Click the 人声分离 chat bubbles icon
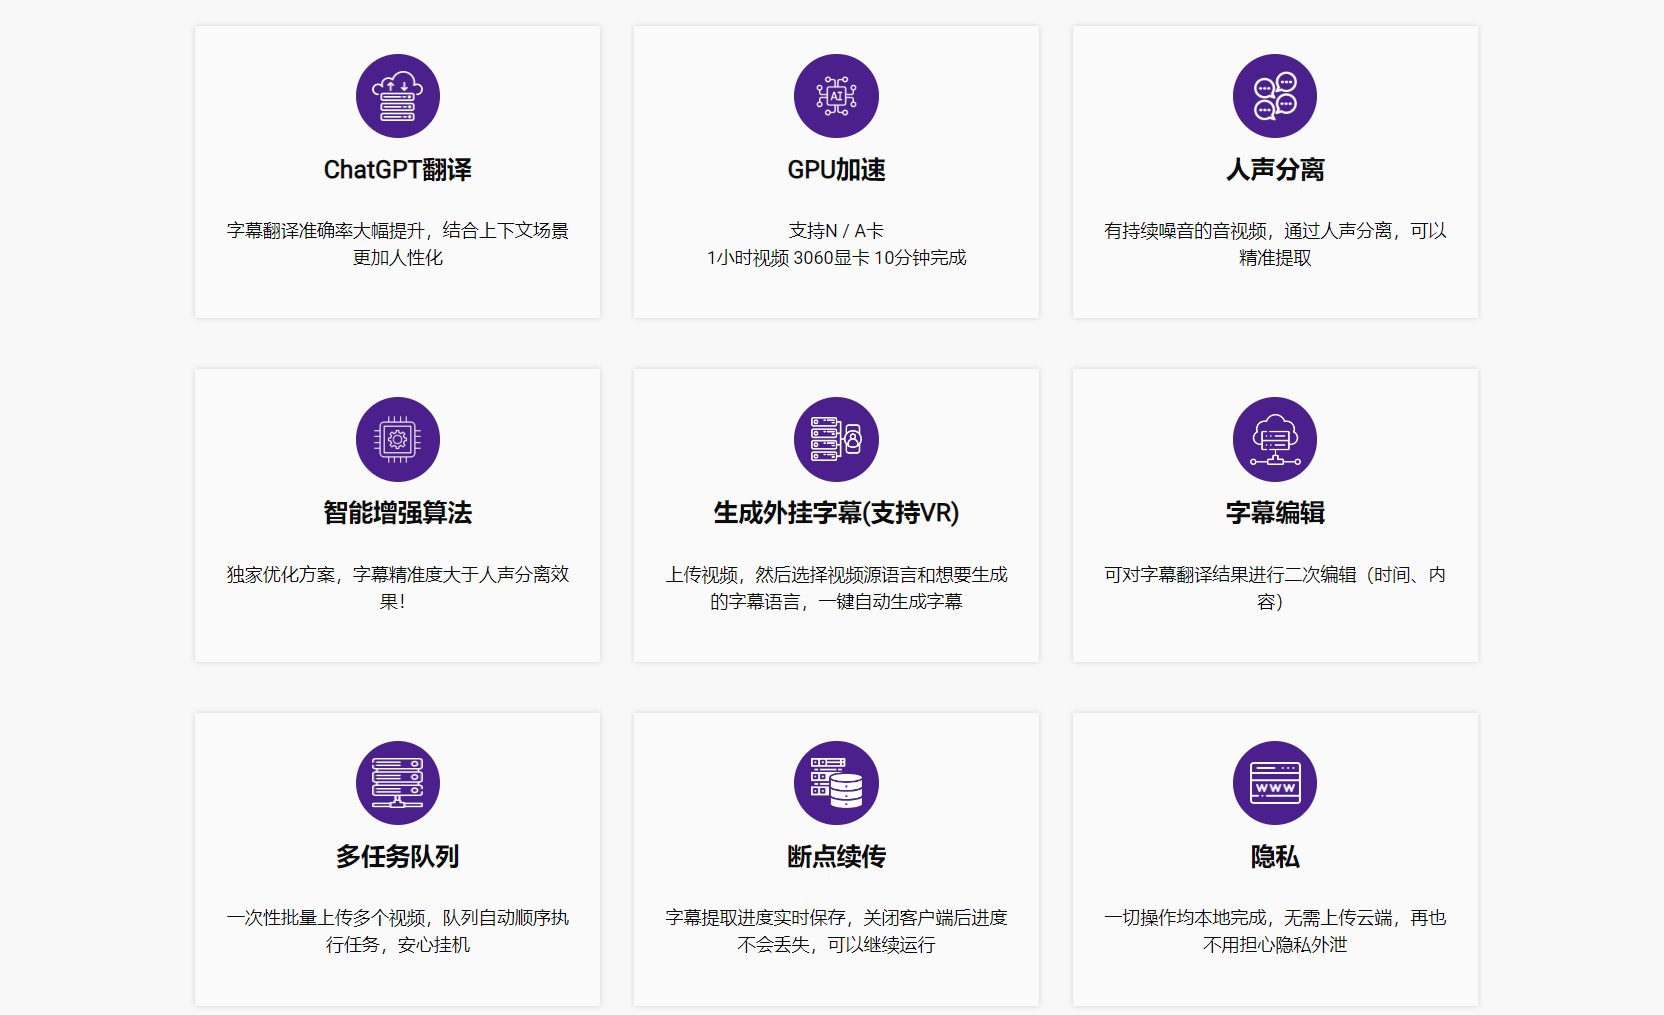Viewport: 1664px width, 1015px height. pyautogui.click(x=1274, y=96)
